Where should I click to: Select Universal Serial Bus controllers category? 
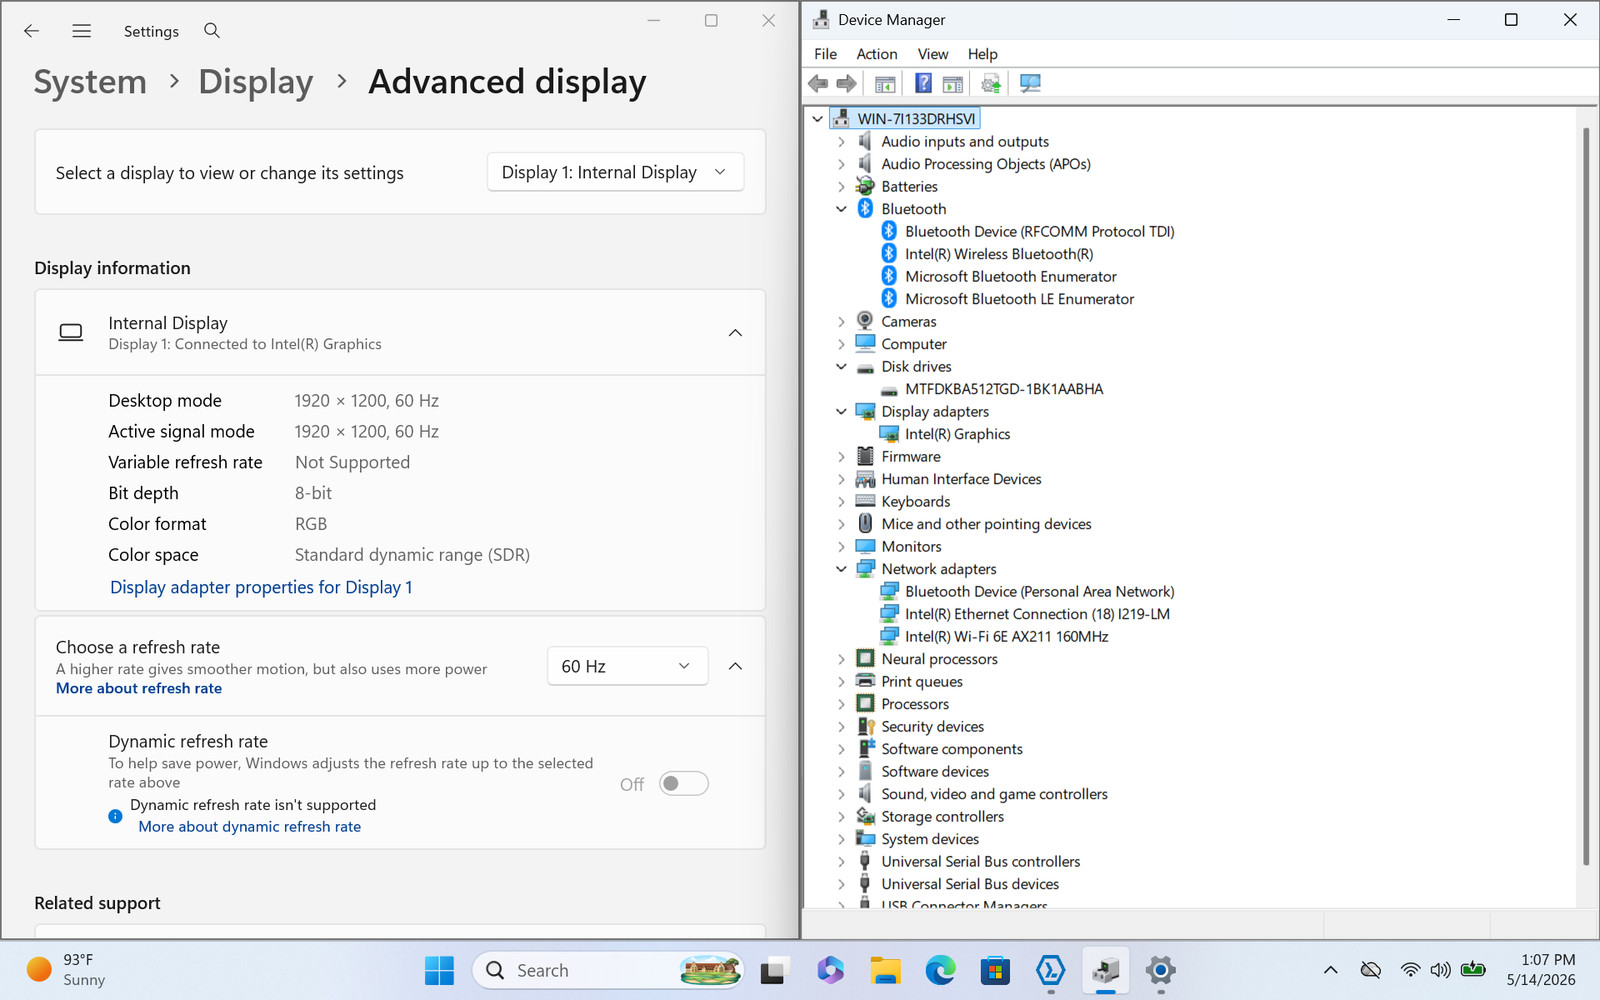980,862
